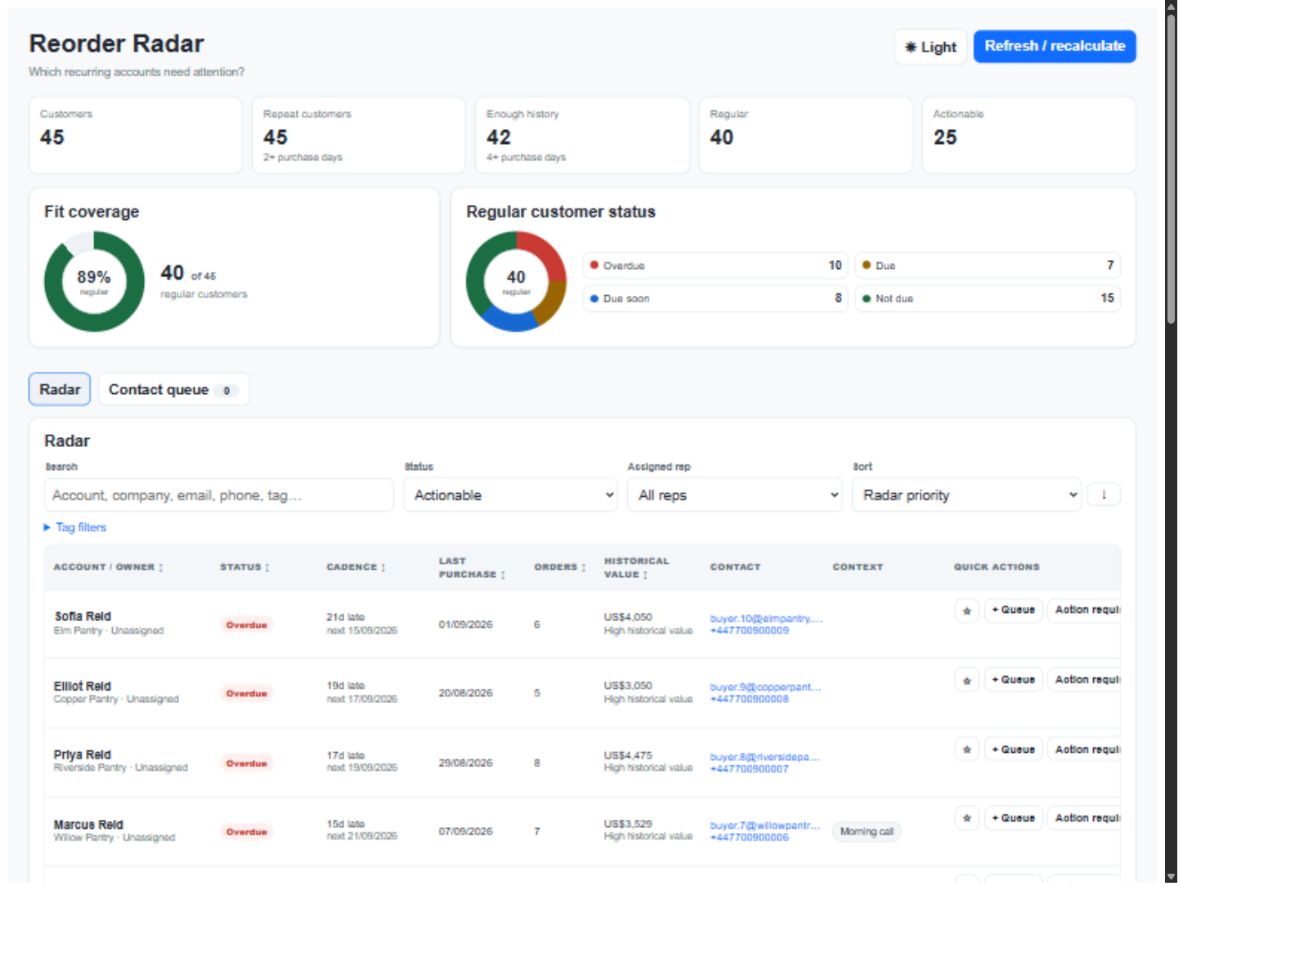The height and width of the screenshot is (971, 1295).
Task: Open the Sort by Radar priority dropdown
Action: click(x=967, y=495)
